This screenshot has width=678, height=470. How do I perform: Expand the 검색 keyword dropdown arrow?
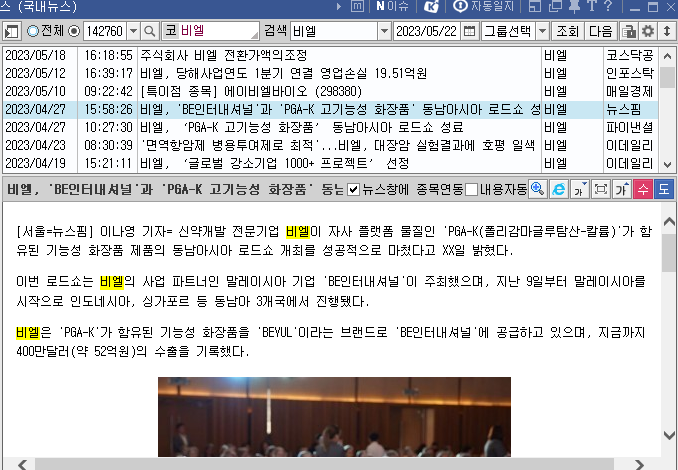click(384, 31)
